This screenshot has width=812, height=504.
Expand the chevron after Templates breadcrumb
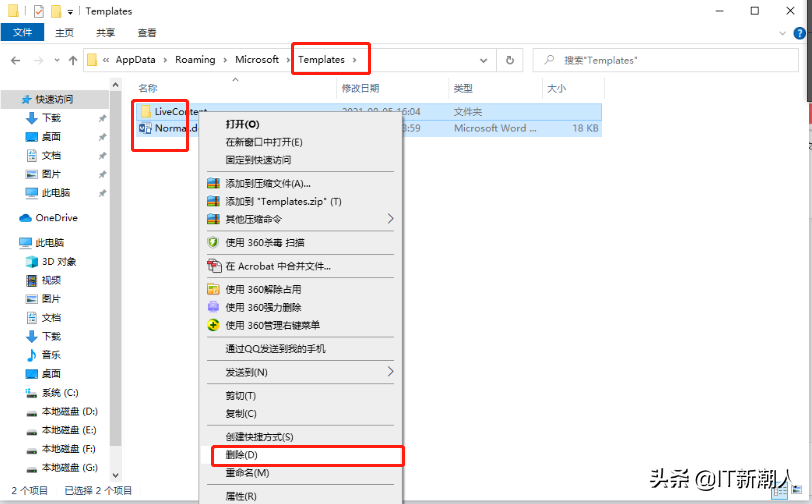pos(355,60)
